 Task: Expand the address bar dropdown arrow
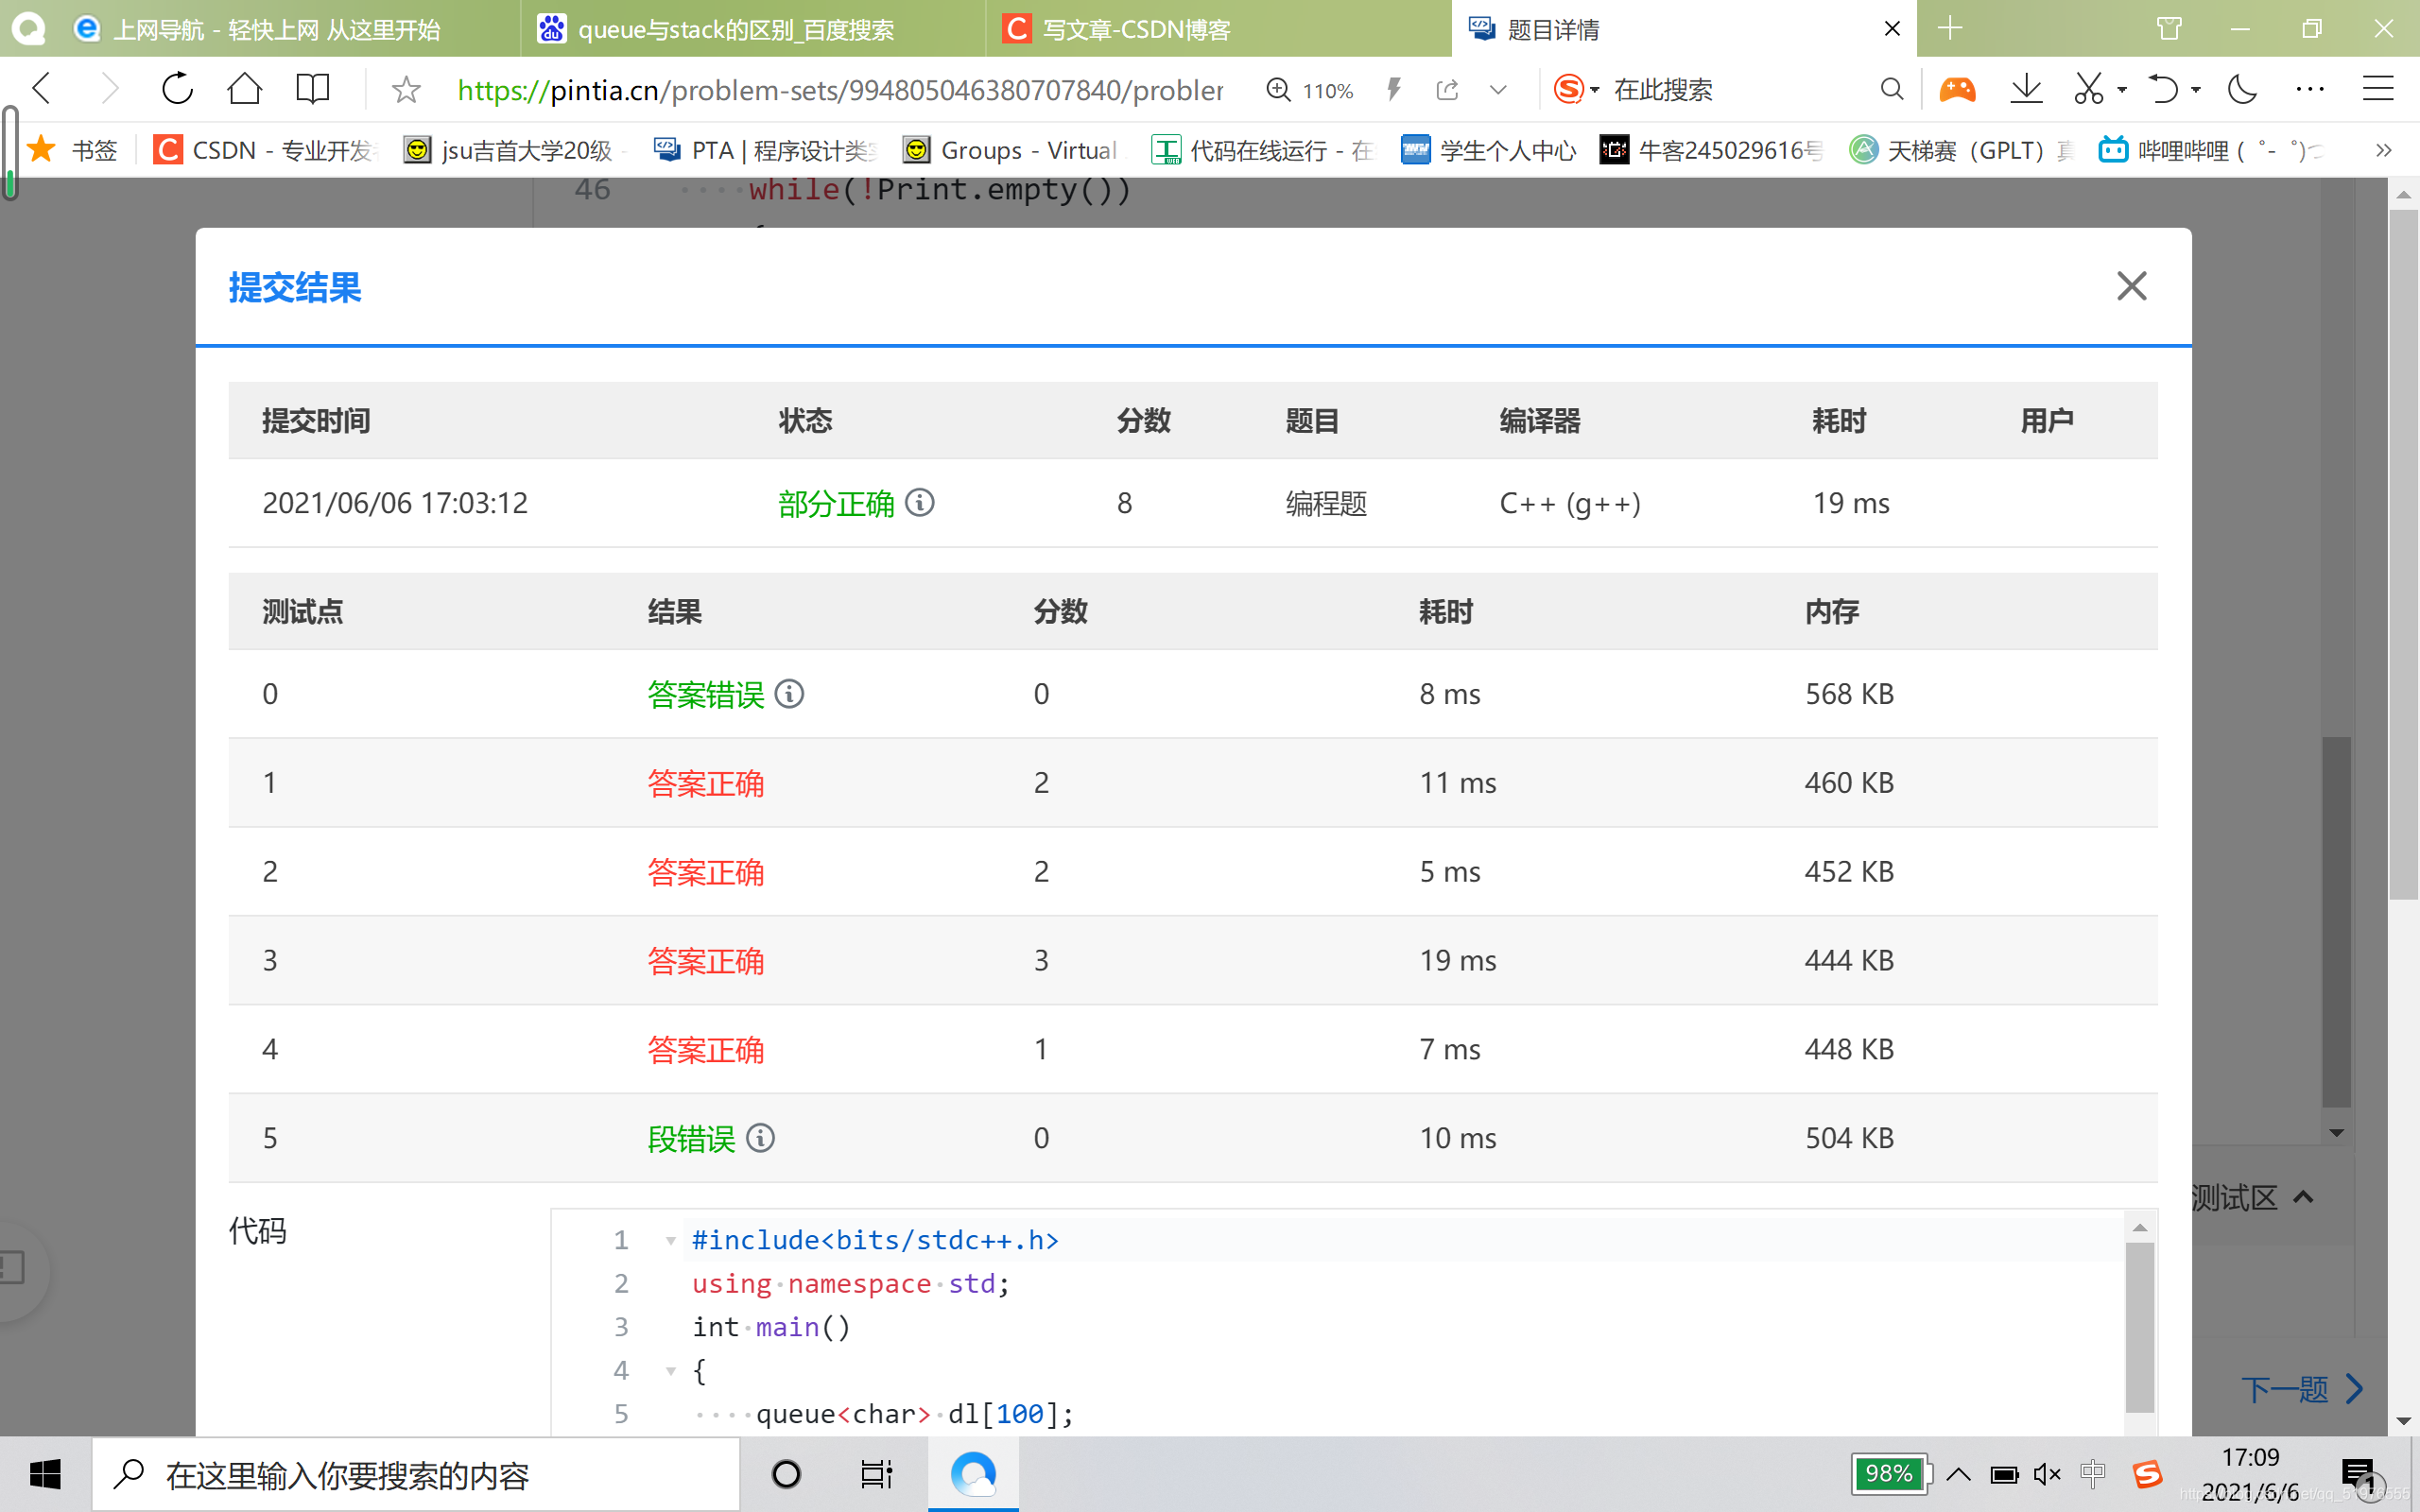click(1498, 90)
